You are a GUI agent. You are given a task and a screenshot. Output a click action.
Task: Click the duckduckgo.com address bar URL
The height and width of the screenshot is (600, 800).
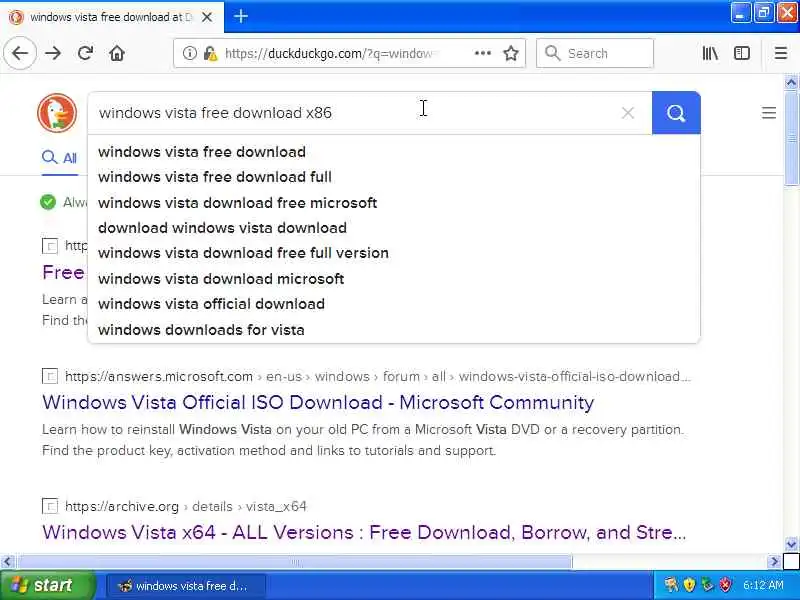[330, 53]
